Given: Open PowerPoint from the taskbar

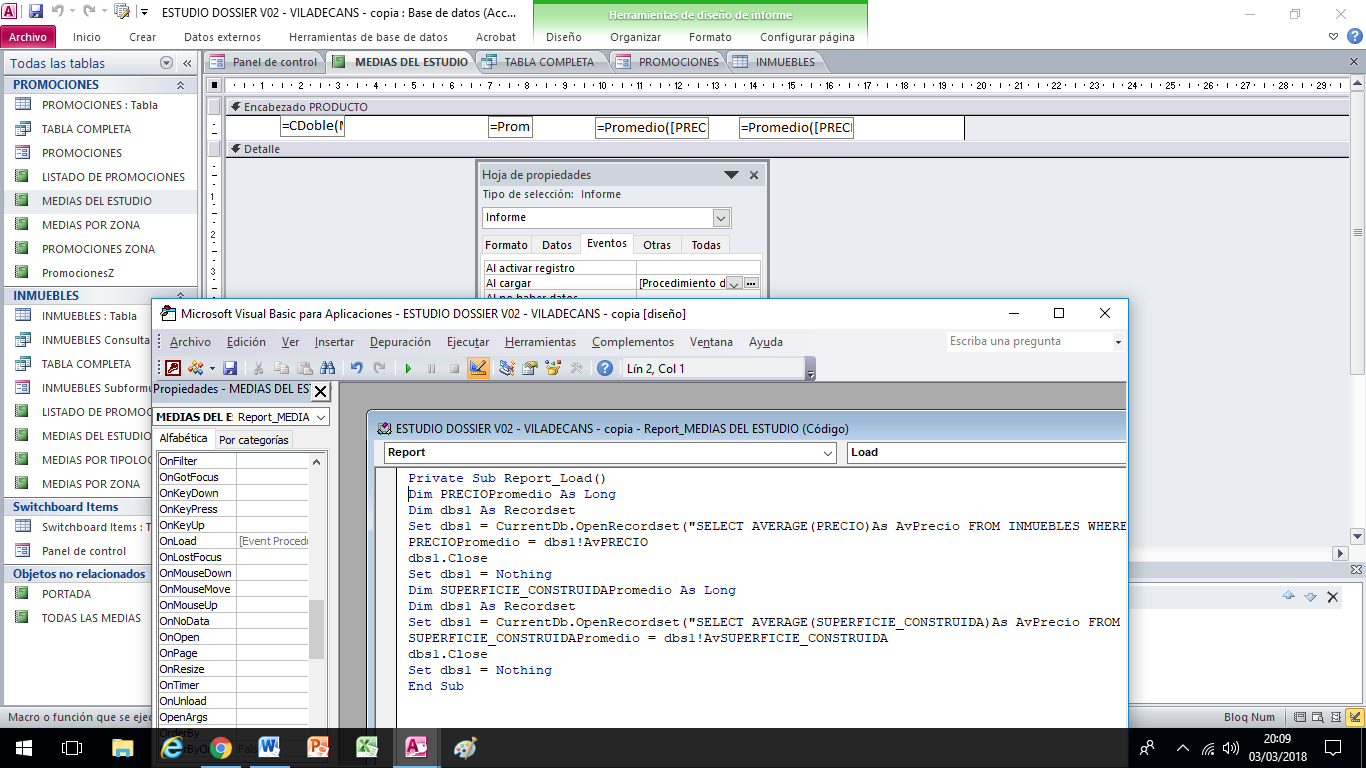Looking at the screenshot, I should coord(318,747).
